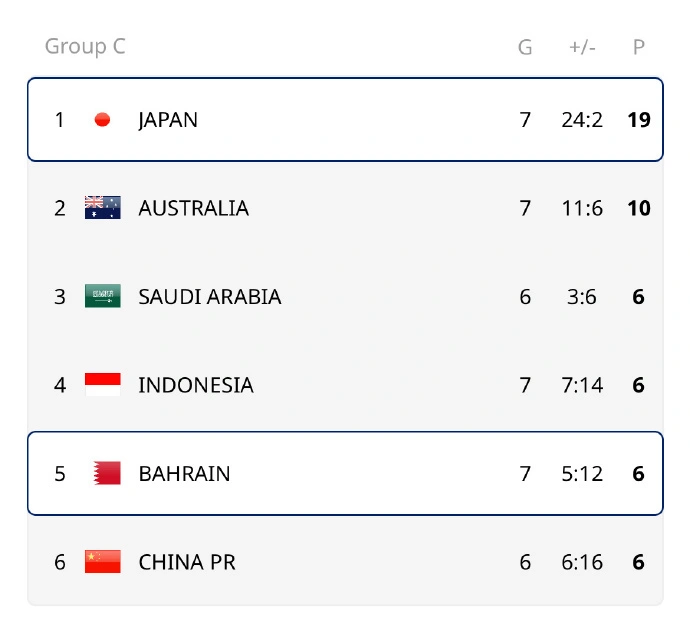Click the Australia flag icon

(103, 208)
